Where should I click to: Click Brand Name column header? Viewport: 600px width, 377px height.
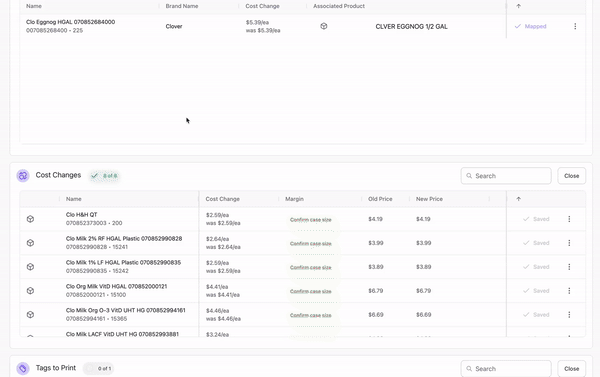[182, 6]
